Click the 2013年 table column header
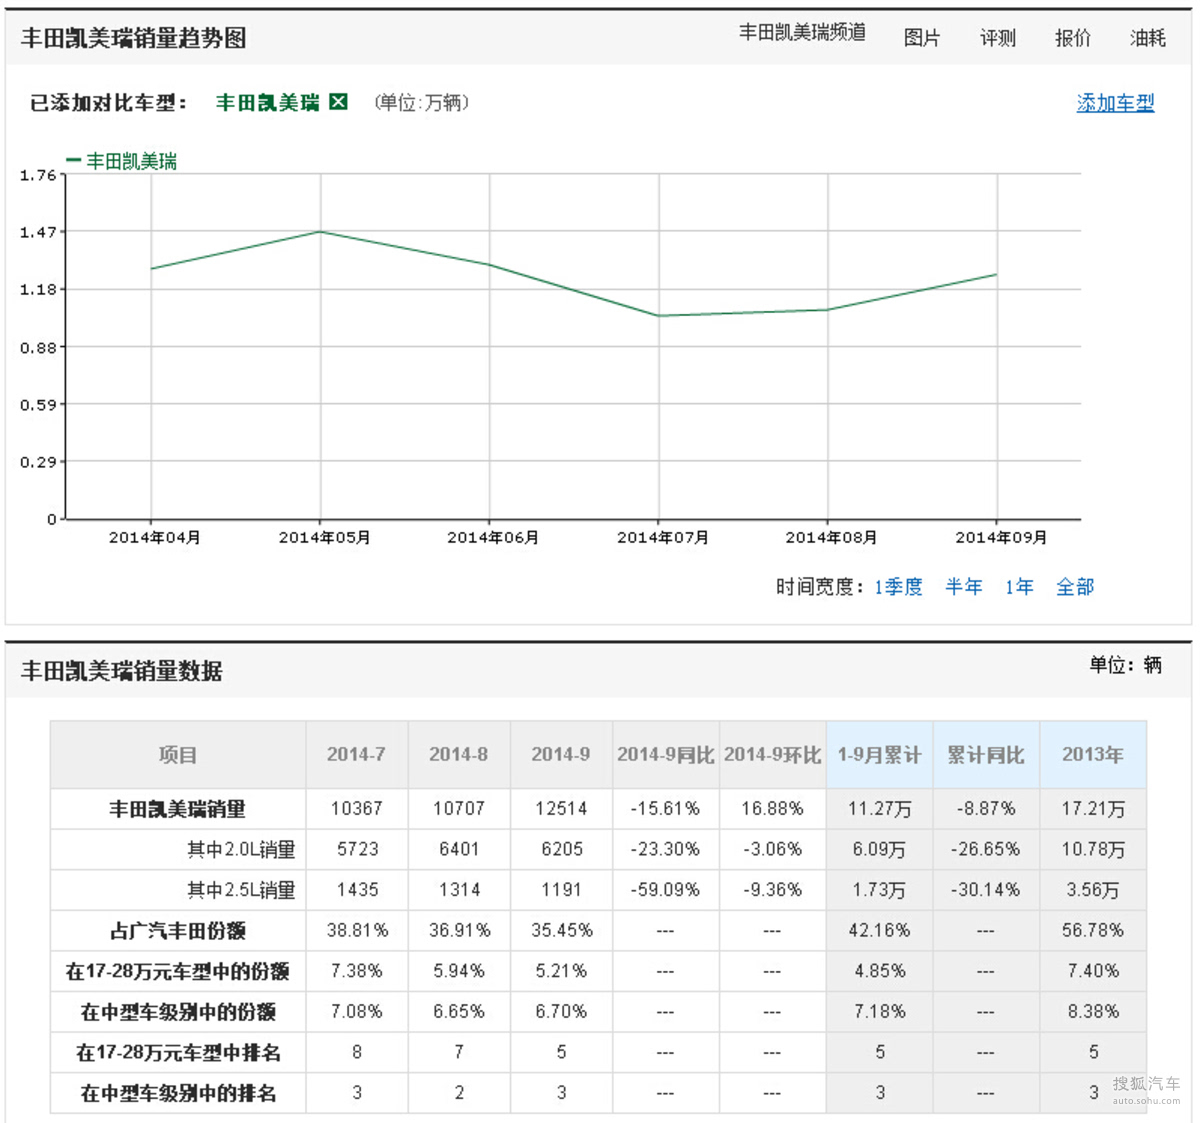 (x=1092, y=755)
